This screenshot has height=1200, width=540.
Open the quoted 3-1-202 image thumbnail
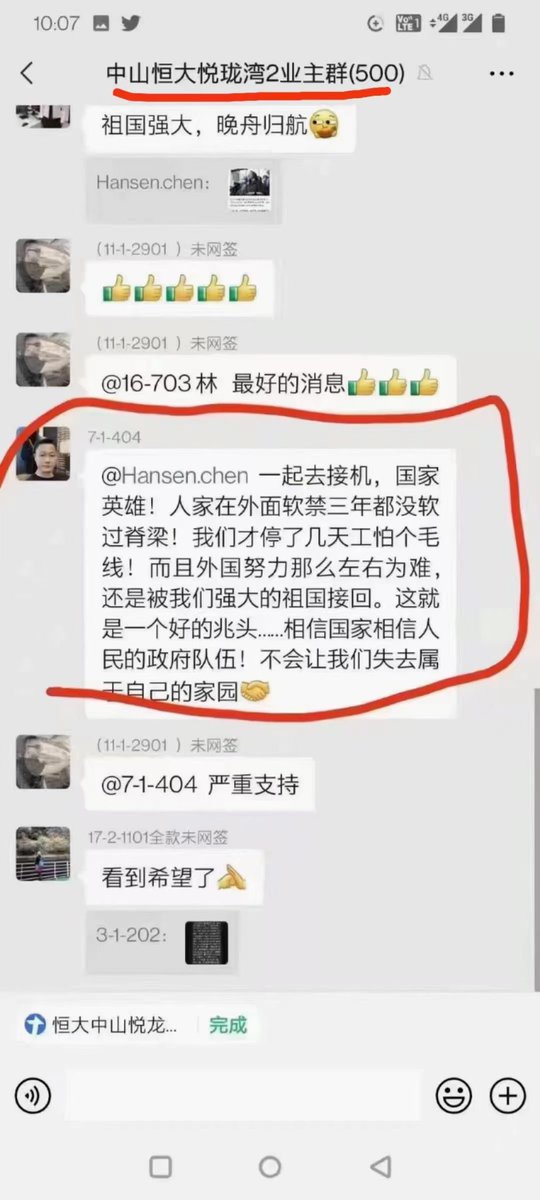tap(207, 942)
